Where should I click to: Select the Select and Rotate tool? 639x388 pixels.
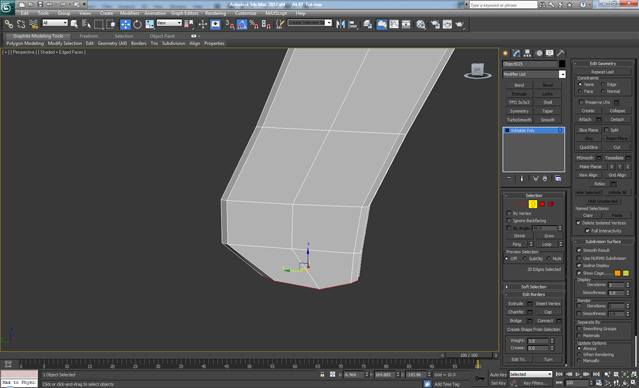138,24
